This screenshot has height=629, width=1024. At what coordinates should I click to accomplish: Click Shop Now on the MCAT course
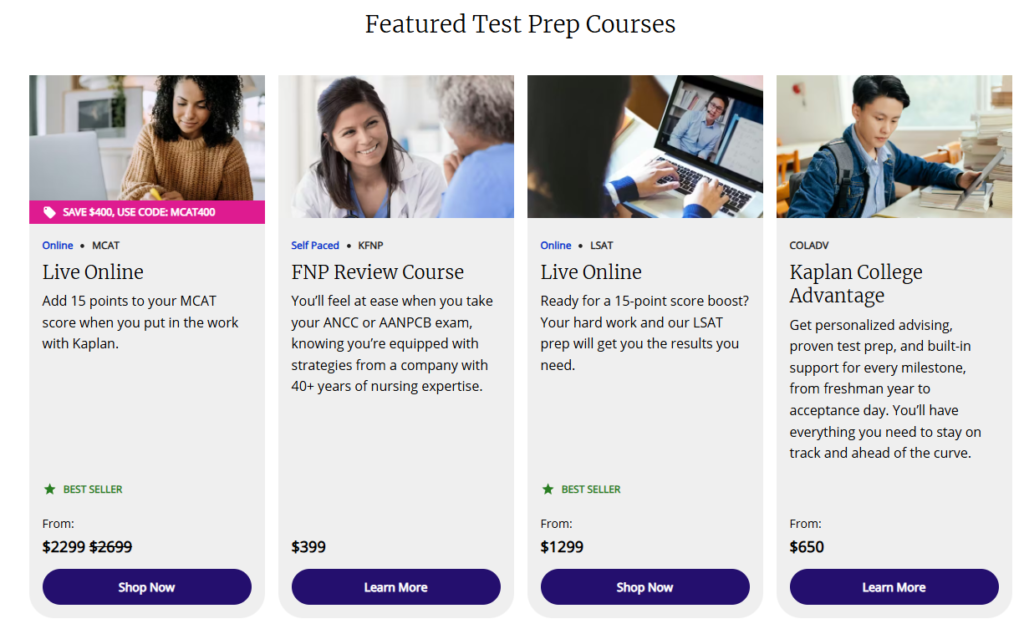point(147,587)
